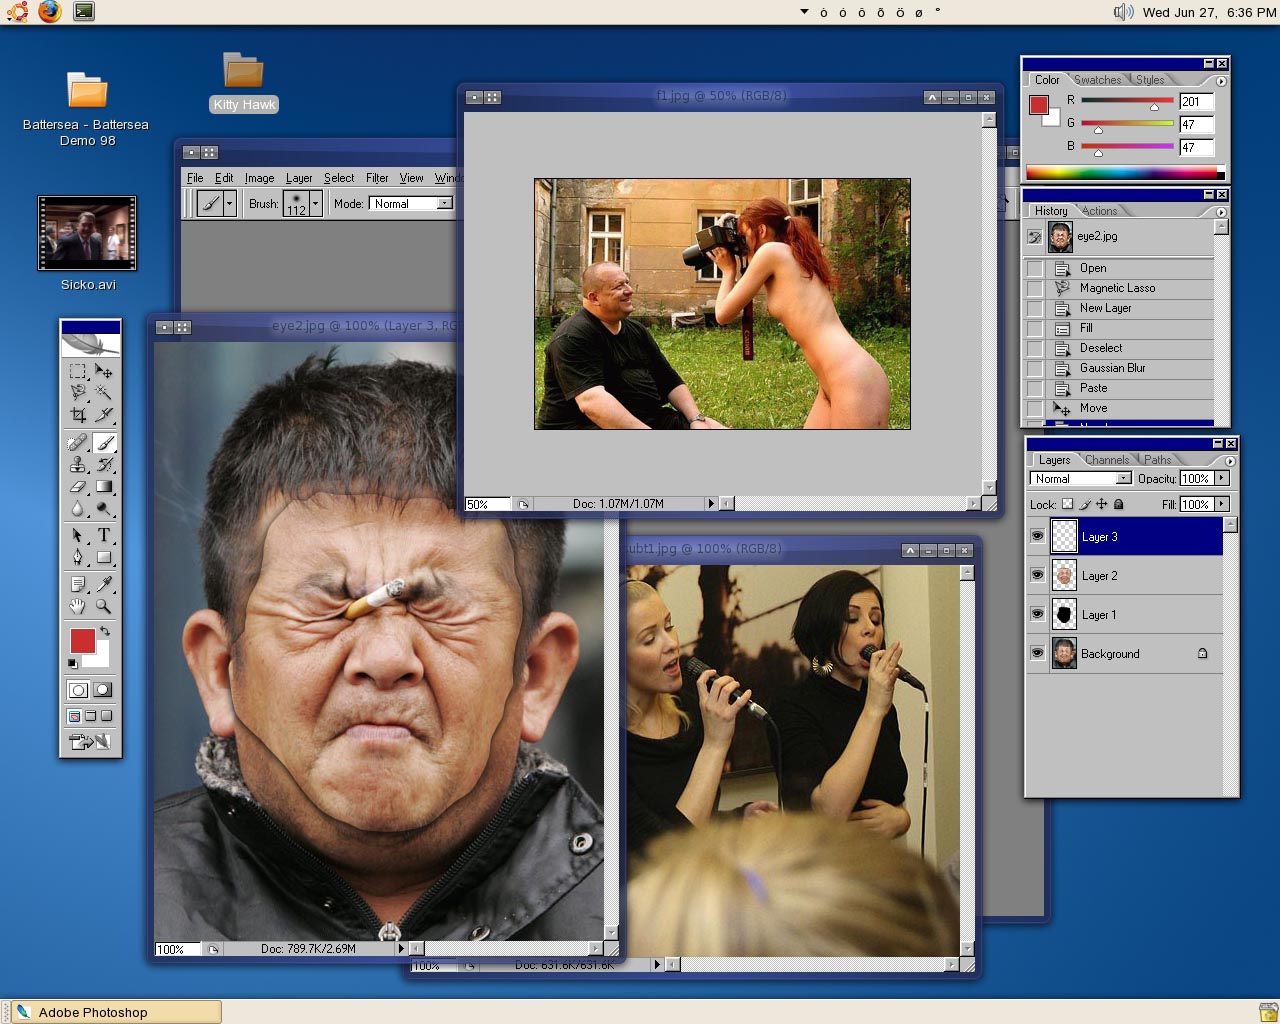
Task: Open the Layer menu
Action: tap(299, 178)
